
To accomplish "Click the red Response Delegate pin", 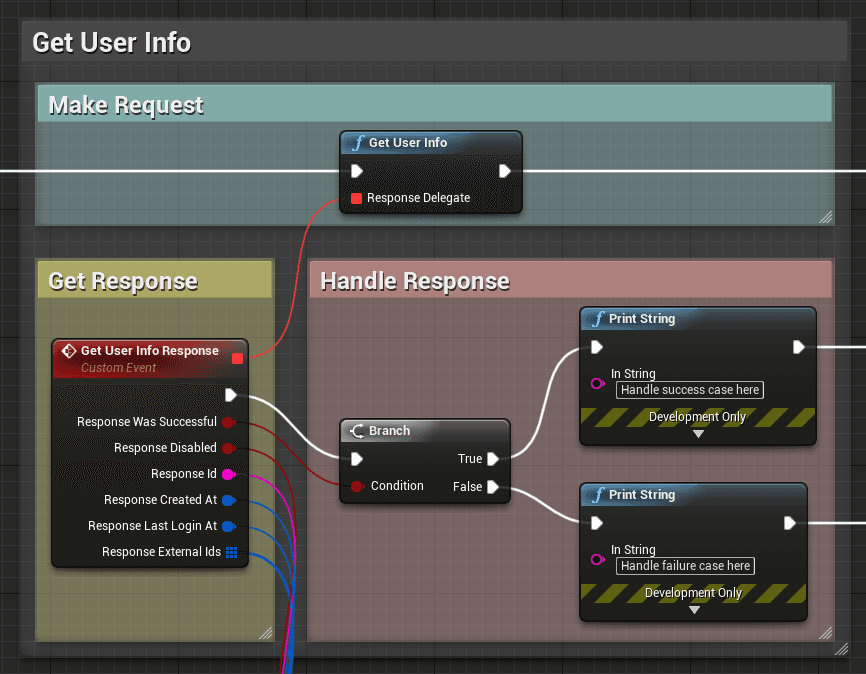I will click(356, 198).
